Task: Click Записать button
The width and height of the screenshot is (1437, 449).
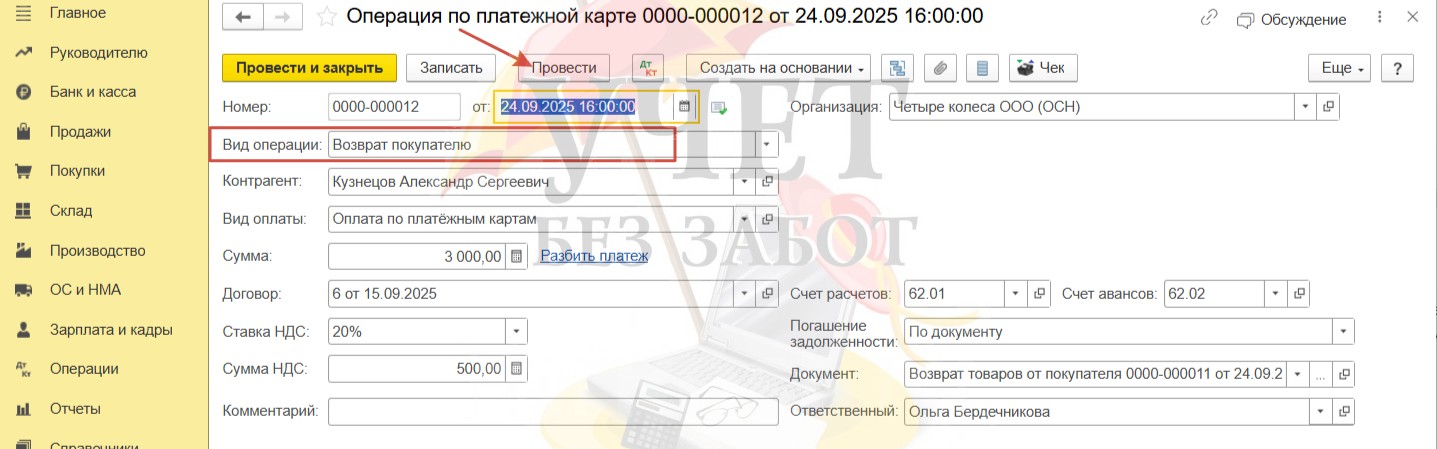Action: [x=451, y=68]
